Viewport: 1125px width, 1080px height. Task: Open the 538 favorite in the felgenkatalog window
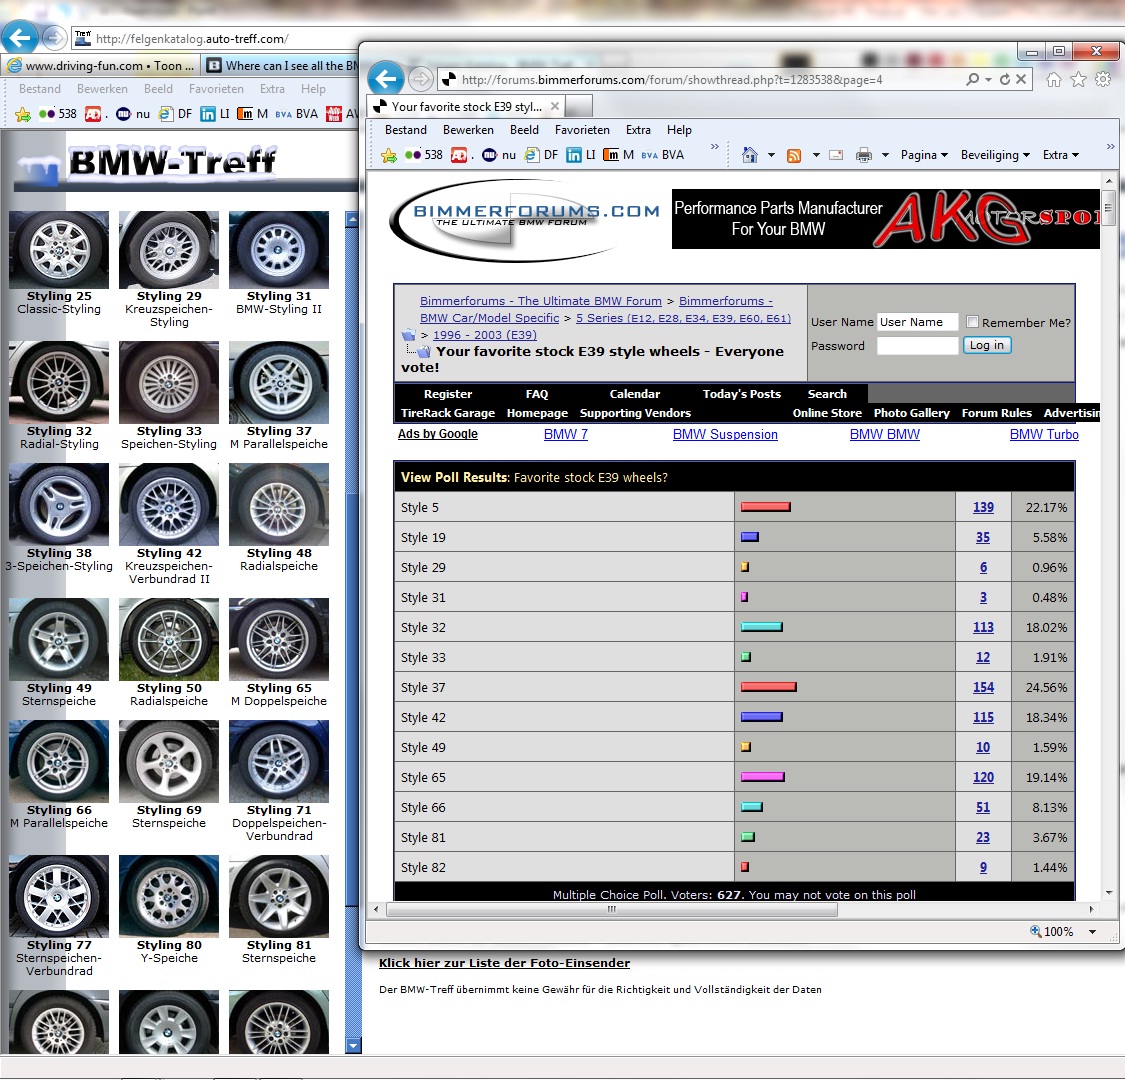57,113
